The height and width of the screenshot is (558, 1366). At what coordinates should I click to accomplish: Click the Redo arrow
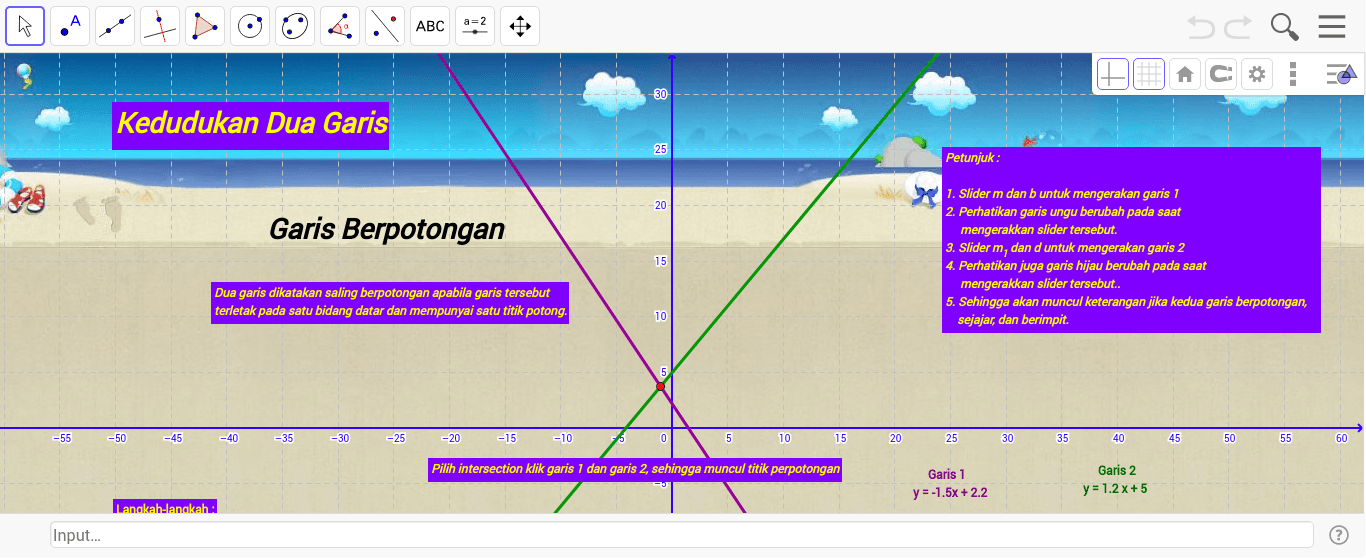click(x=1238, y=27)
